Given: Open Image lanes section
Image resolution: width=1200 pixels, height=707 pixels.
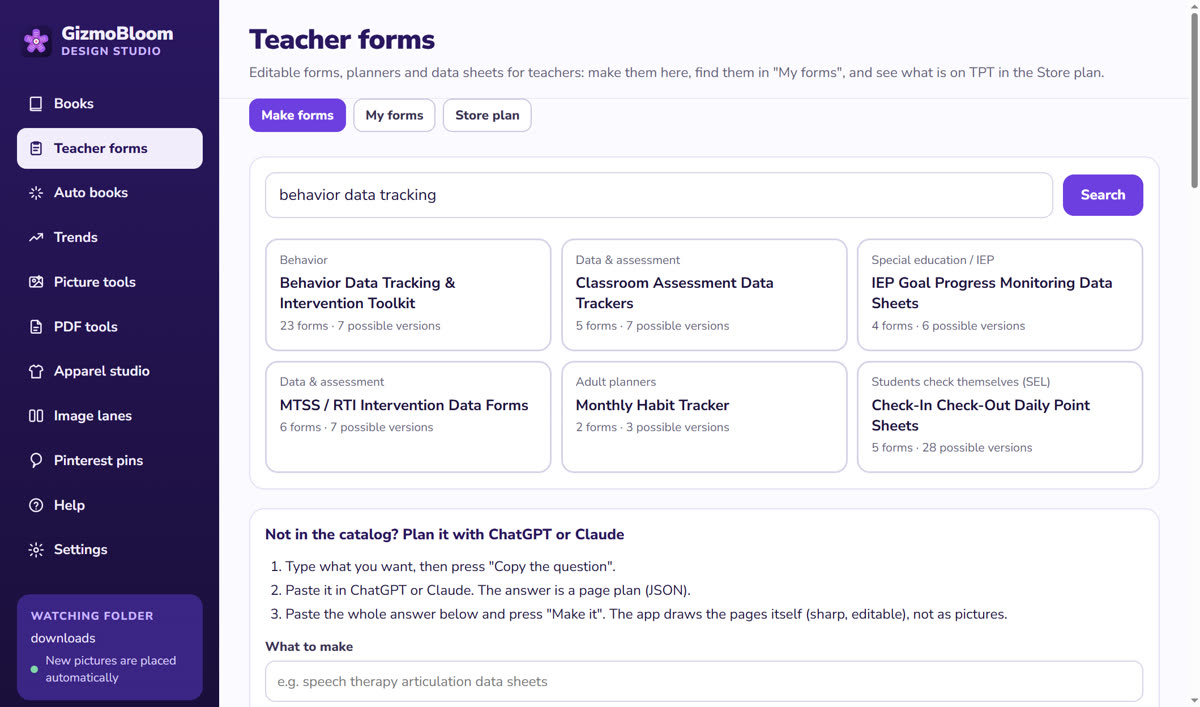Looking at the screenshot, I should [x=110, y=416].
